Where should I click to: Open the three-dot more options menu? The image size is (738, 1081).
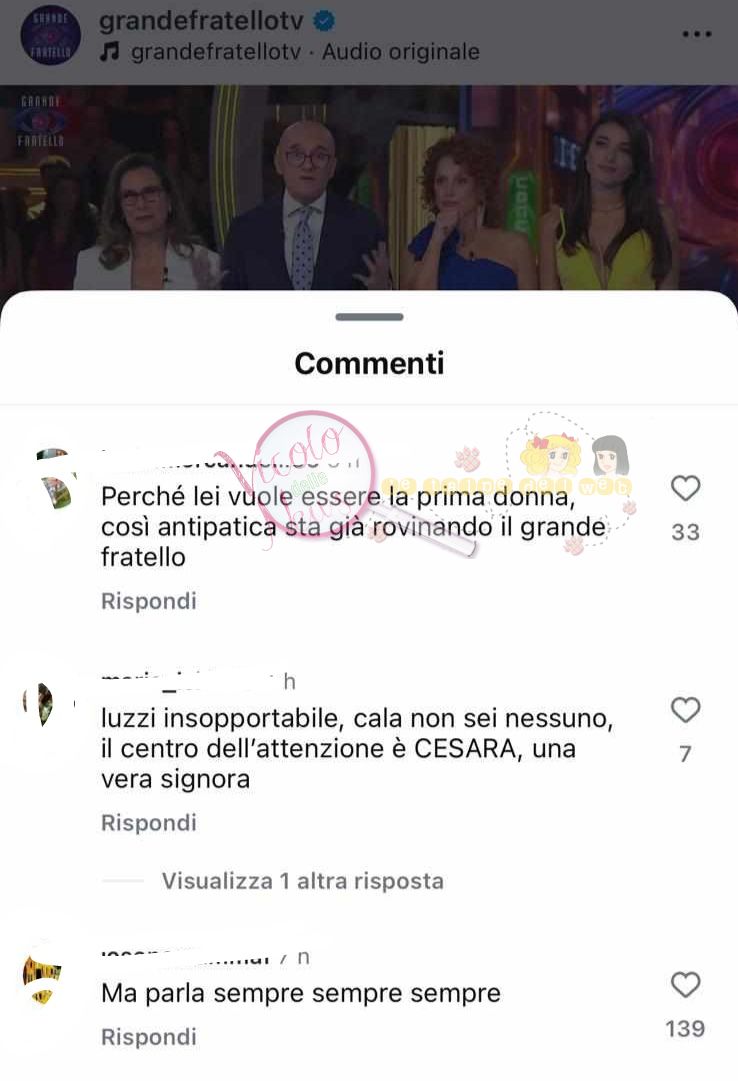[697, 34]
